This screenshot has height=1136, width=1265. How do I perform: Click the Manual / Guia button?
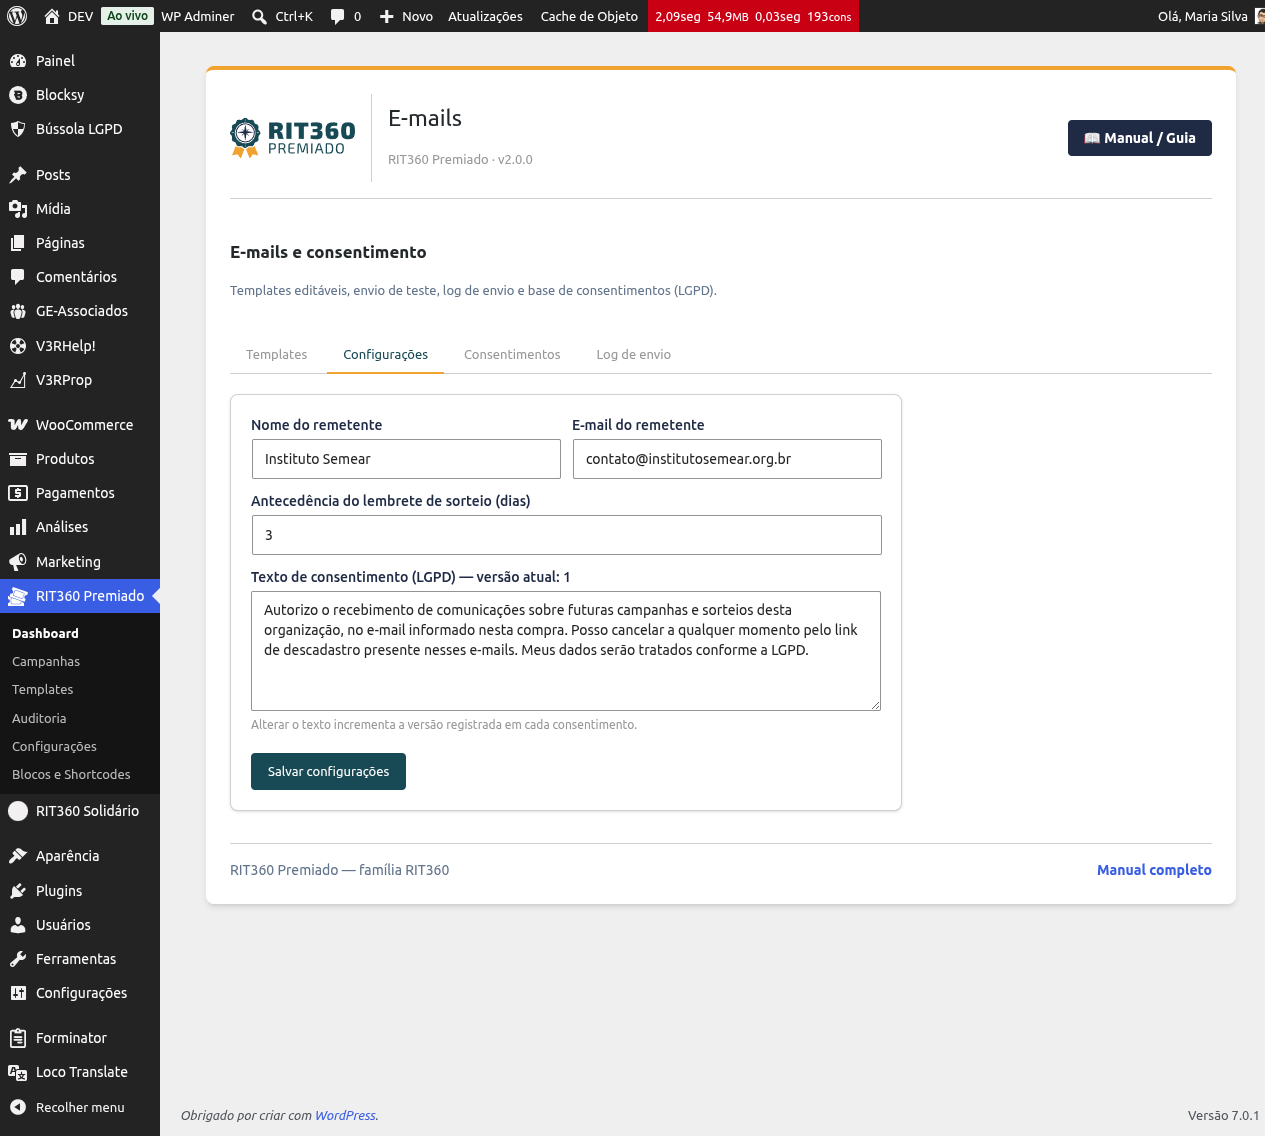tap(1140, 138)
